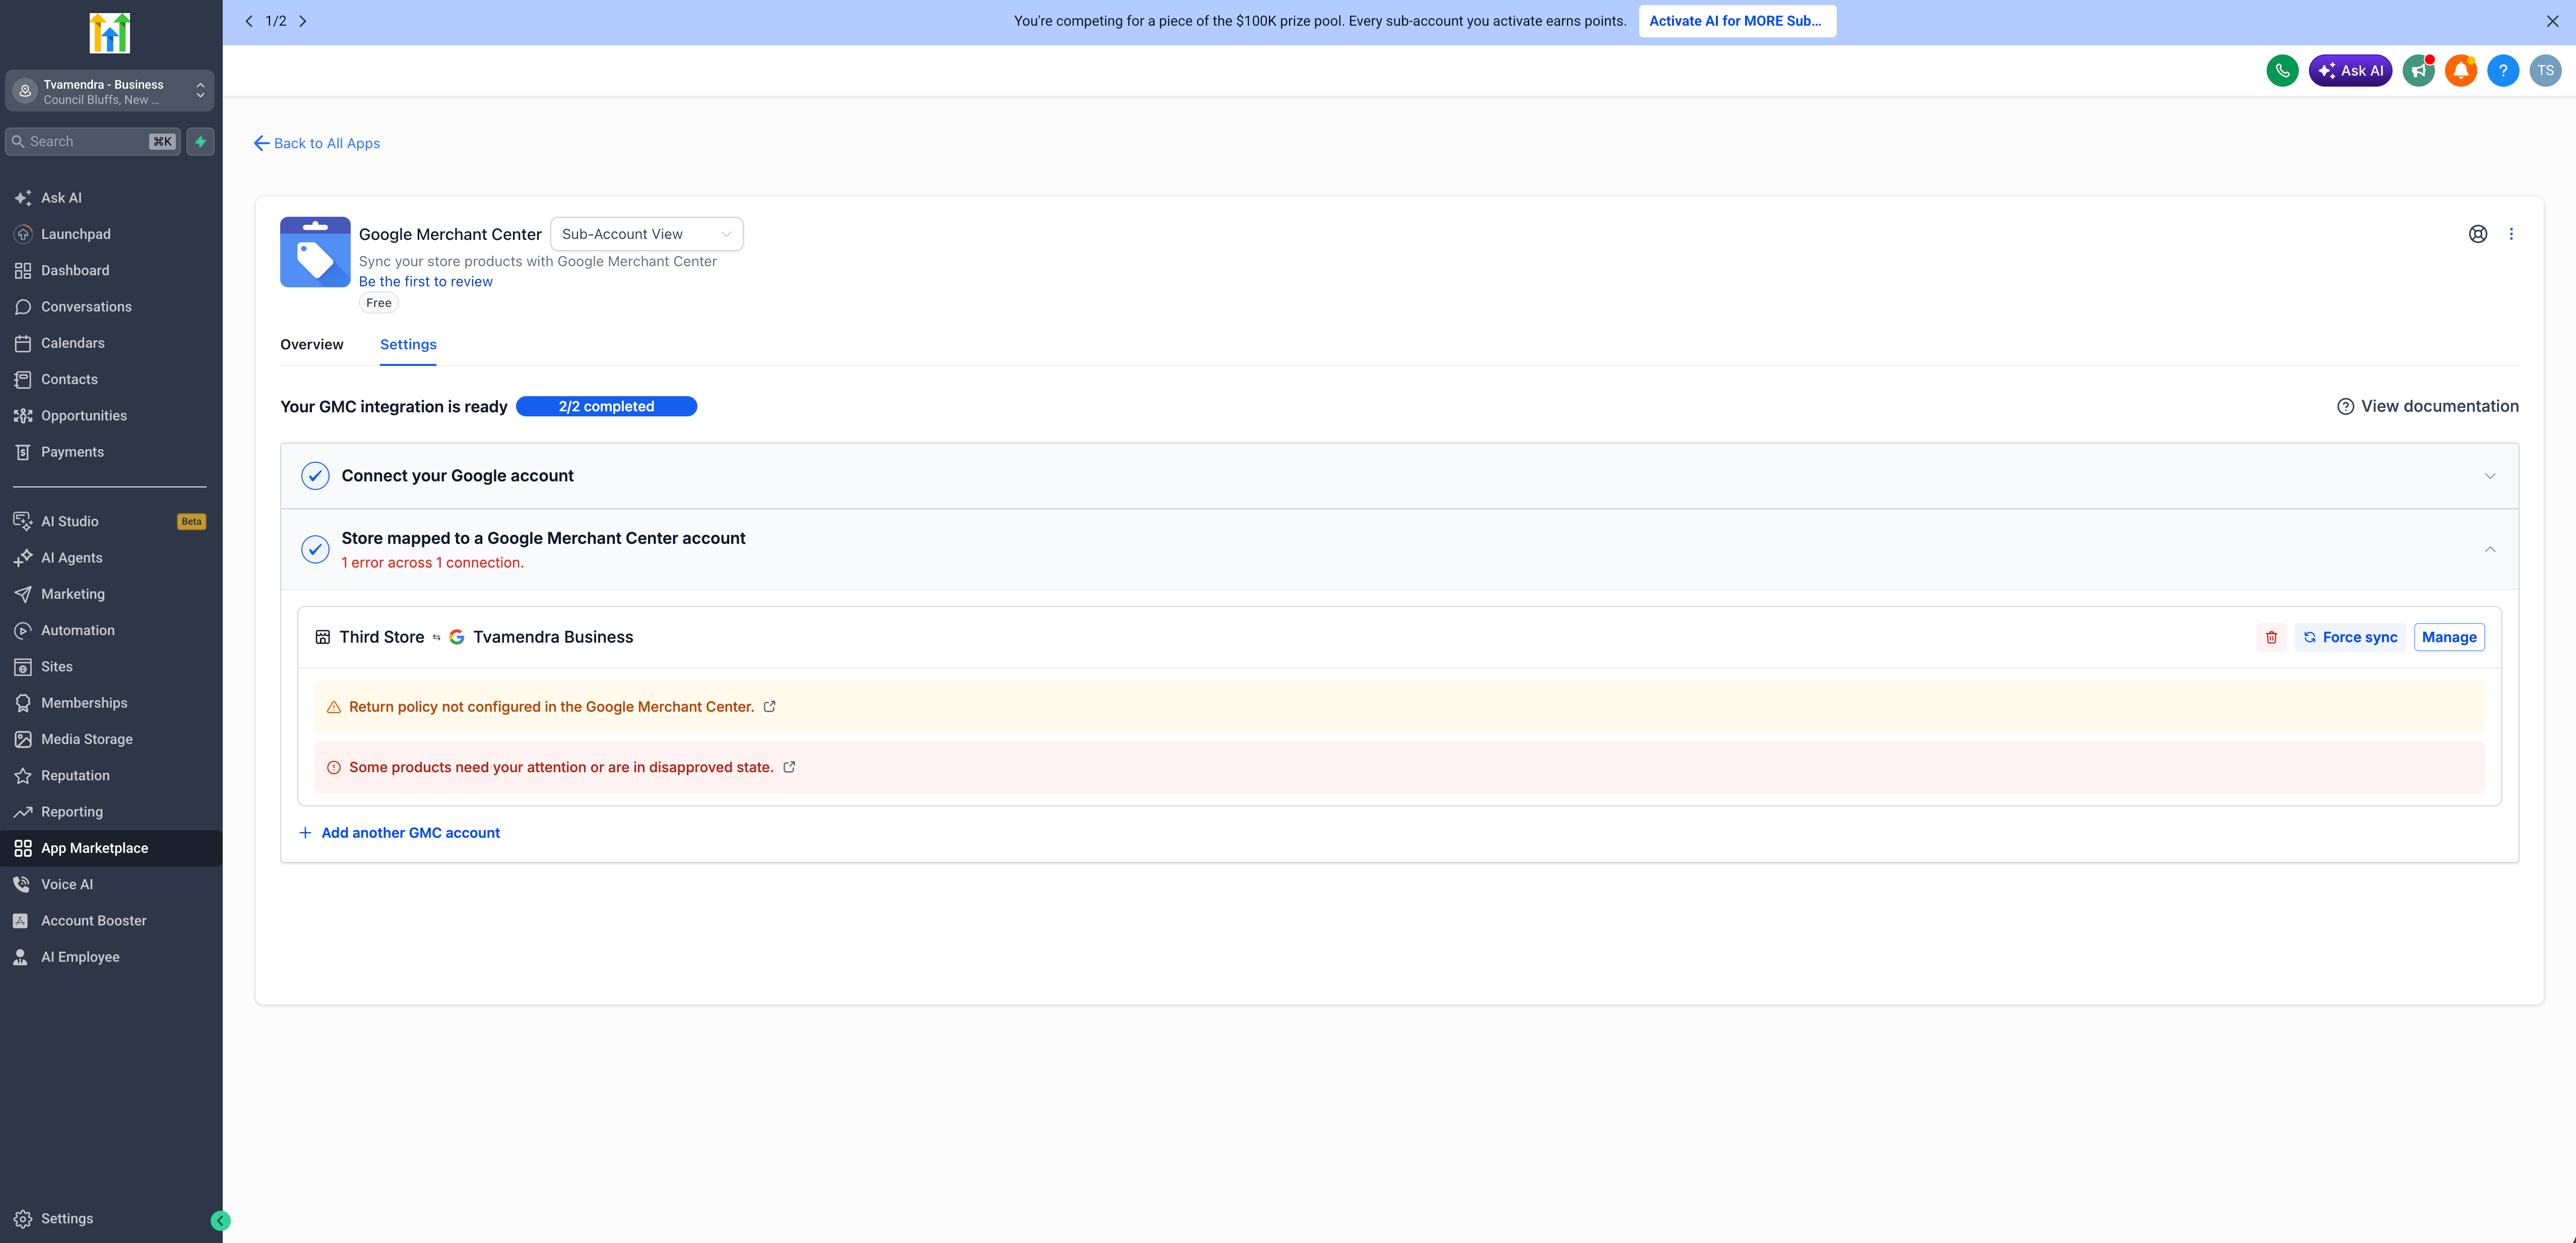Open the orange notifications bell
The height and width of the screenshot is (1243, 2576).
(x=2460, y=71)
